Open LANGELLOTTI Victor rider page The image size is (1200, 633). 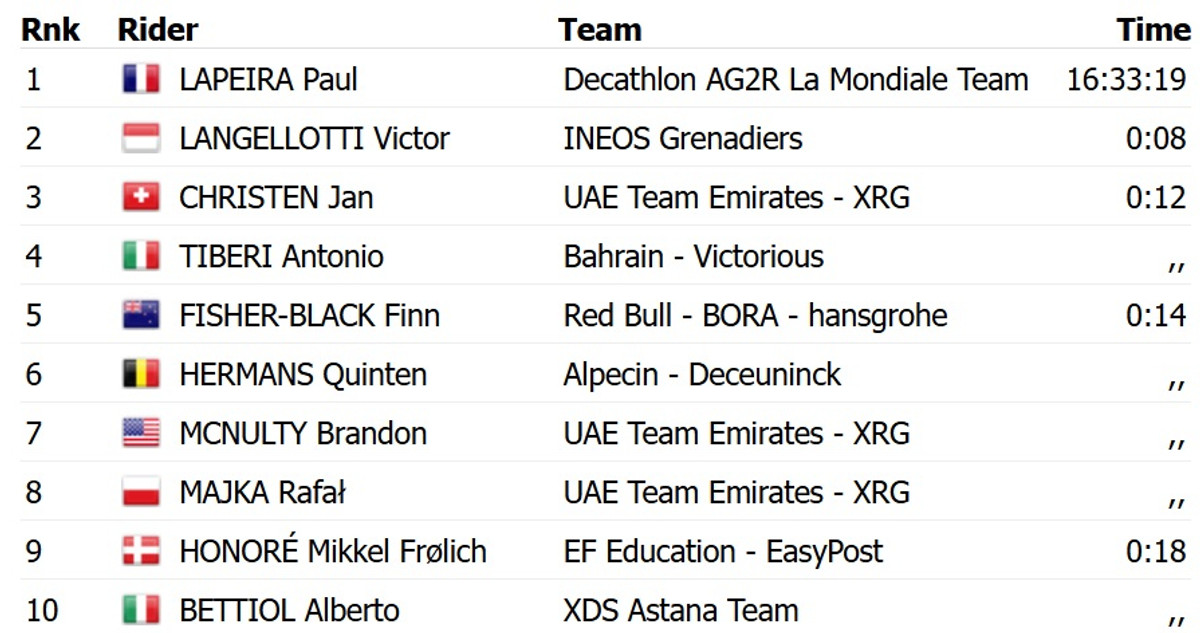click(x=314, y=138)
